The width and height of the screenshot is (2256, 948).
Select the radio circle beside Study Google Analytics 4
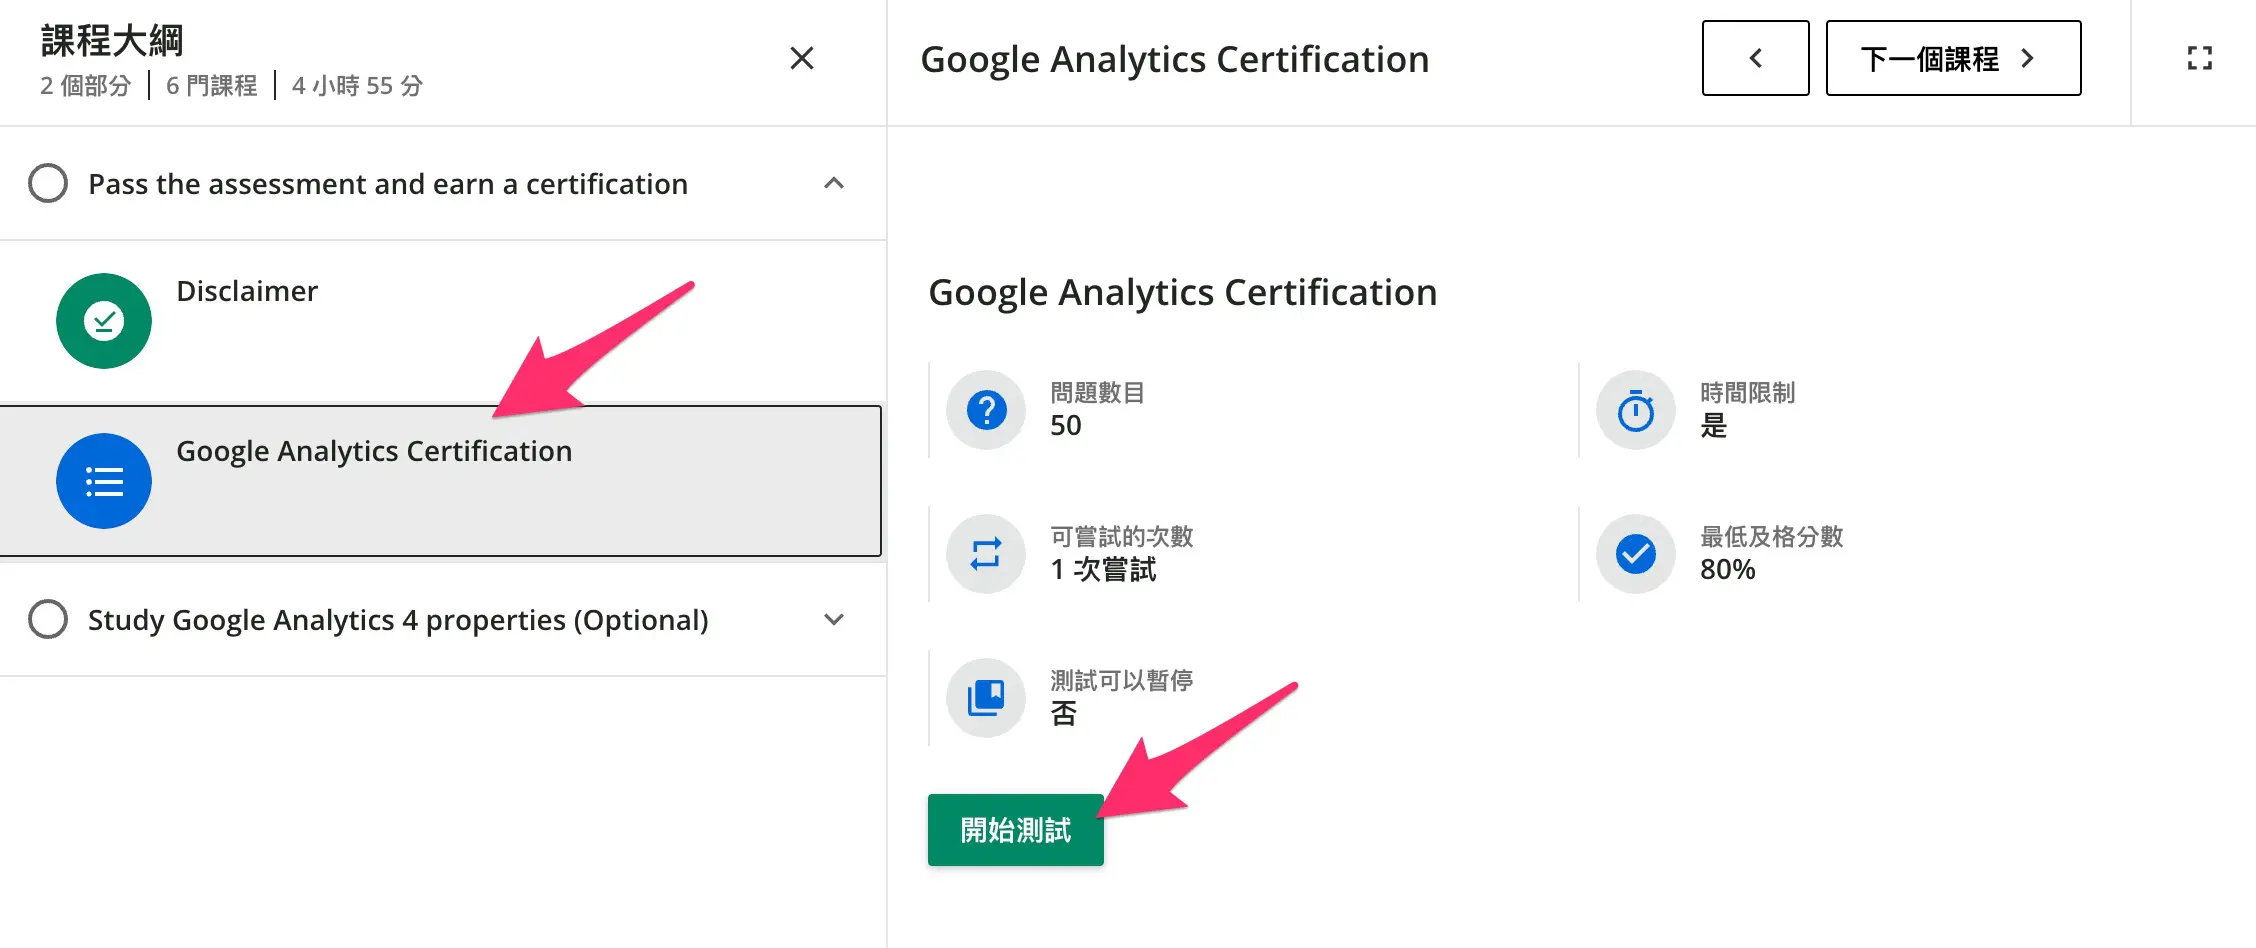coord(48,620)
